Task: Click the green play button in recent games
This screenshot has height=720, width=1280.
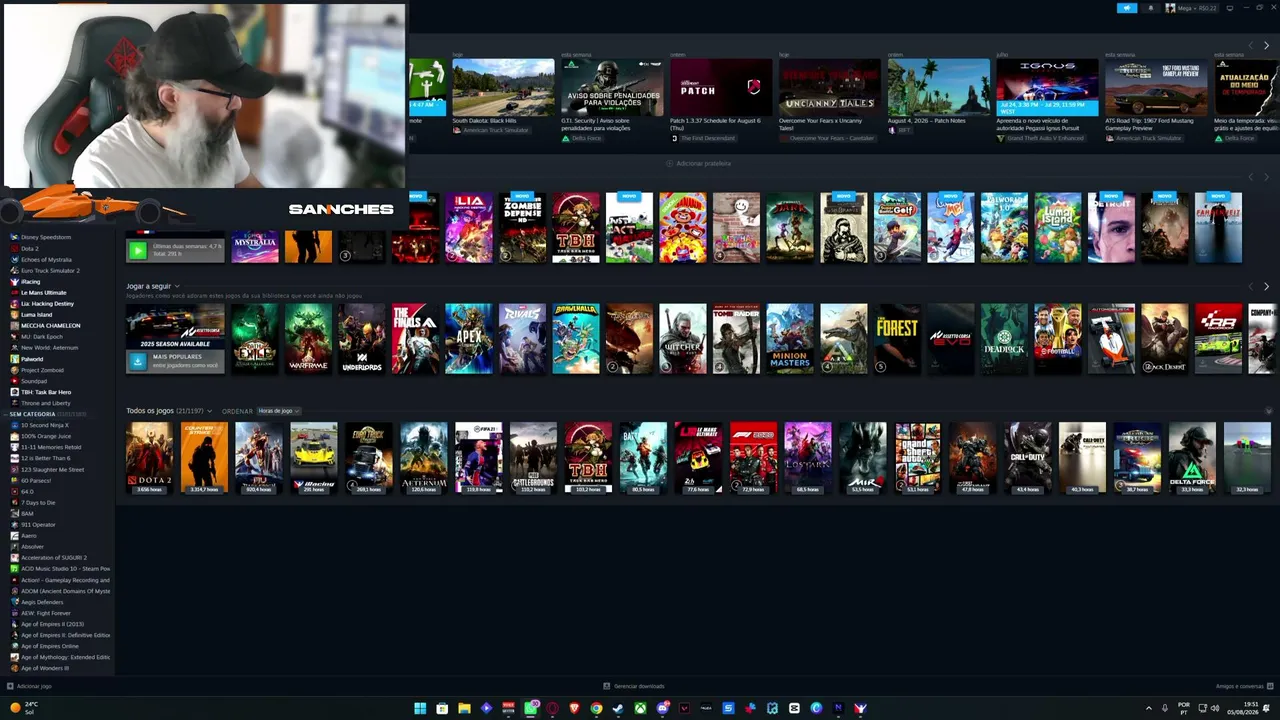Action: [x=138, y=251]
